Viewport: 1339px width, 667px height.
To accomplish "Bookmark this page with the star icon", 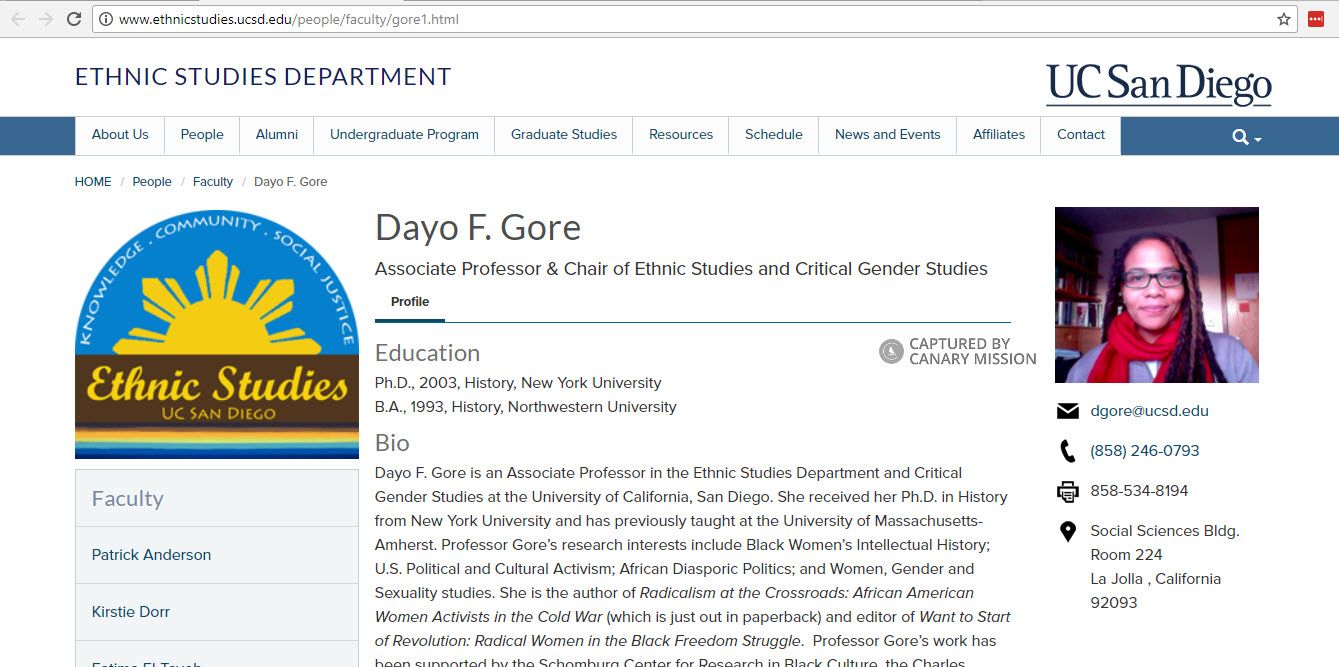I will pos(1284,19).
